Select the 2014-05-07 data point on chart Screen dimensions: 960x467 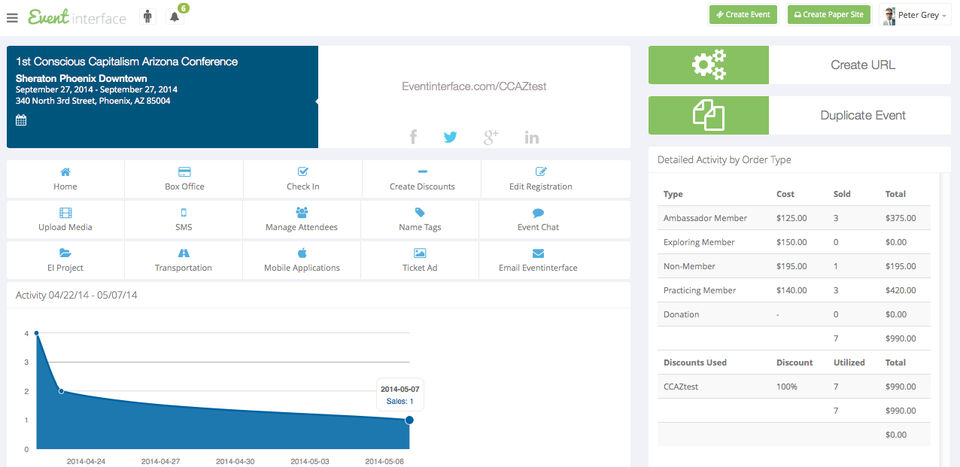(x=409, y=420)
